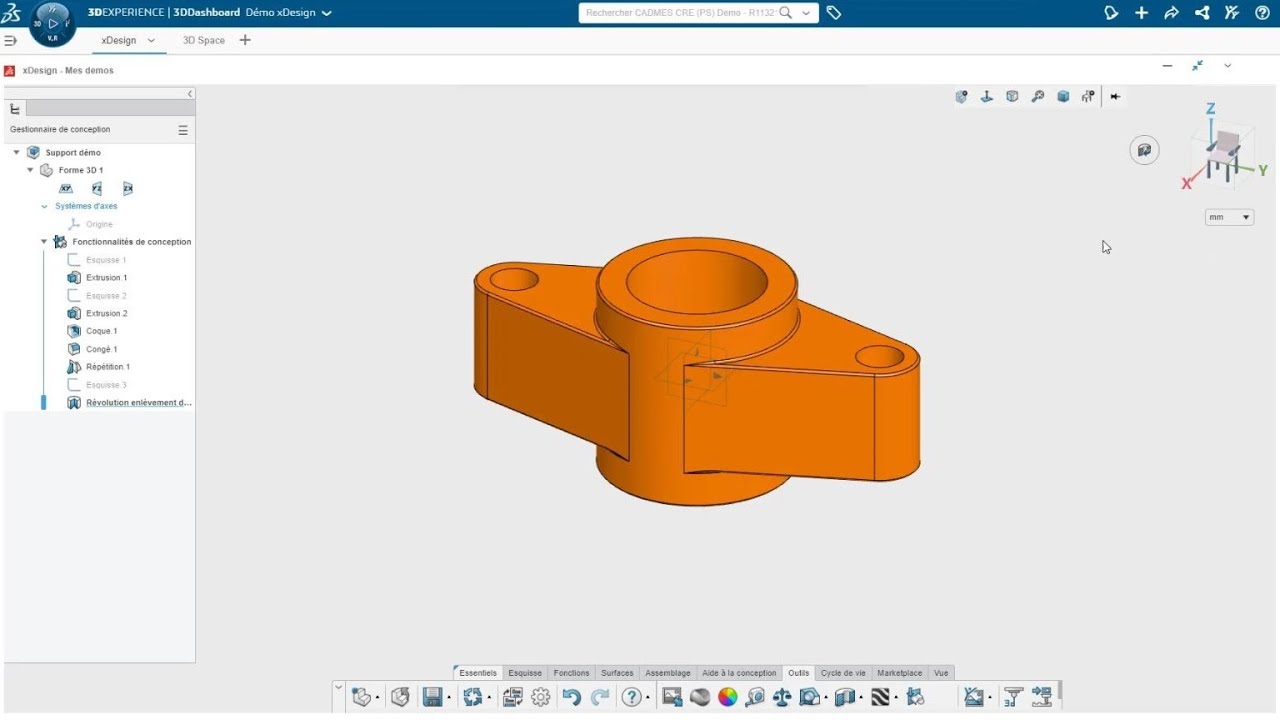Open the Fonctions ribbon tab
The width and height of the screenshot is (1280, 720).
tap(572, 673)
